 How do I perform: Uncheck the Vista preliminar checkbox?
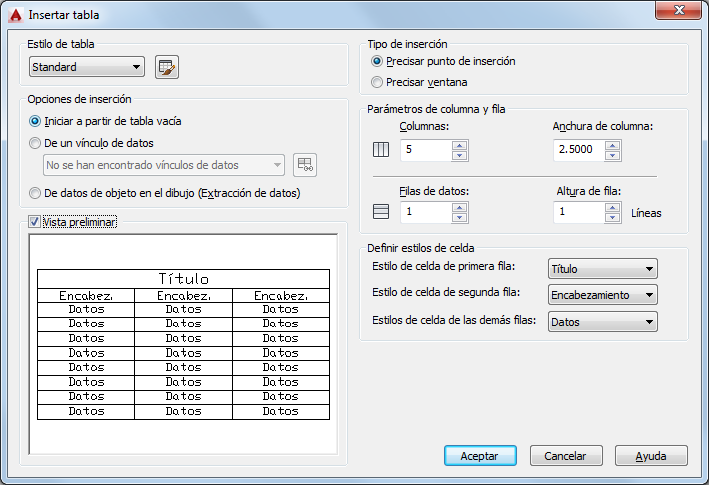pyautogui.click(x=34, y=222)
